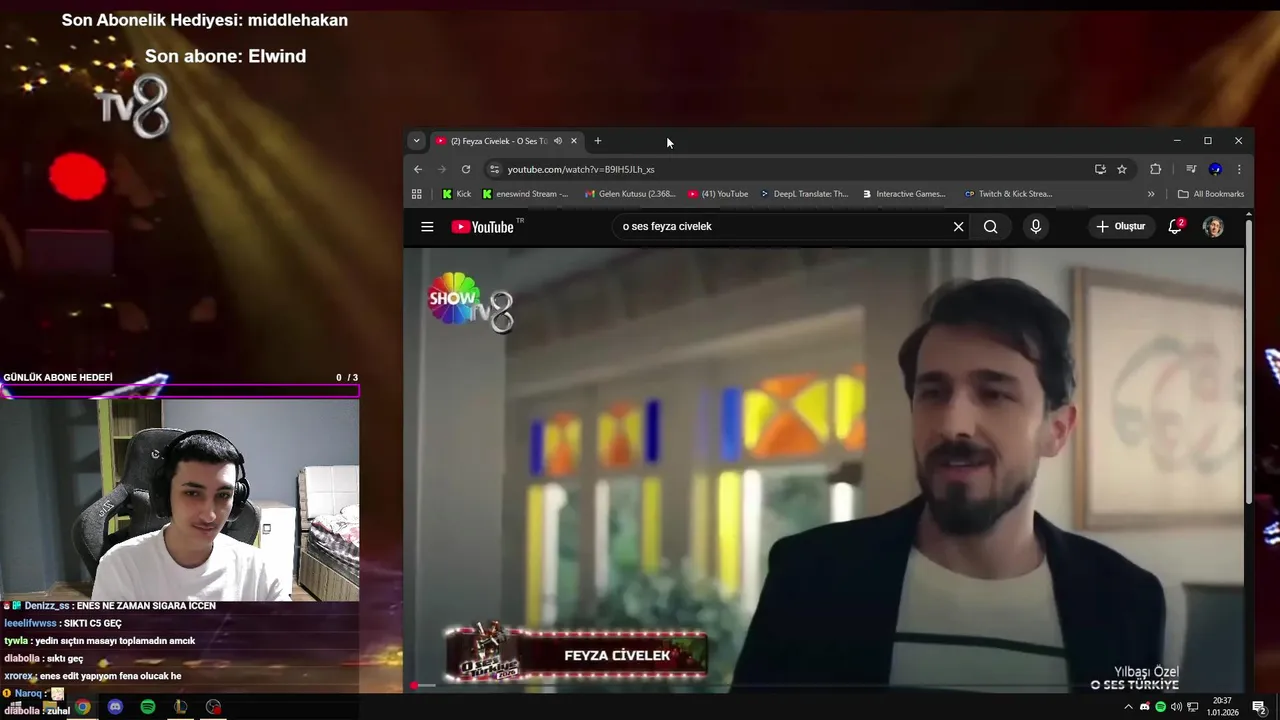1280x720 pixels.
Task: Open Discord from the taskbar
Action: pos(115,707)
